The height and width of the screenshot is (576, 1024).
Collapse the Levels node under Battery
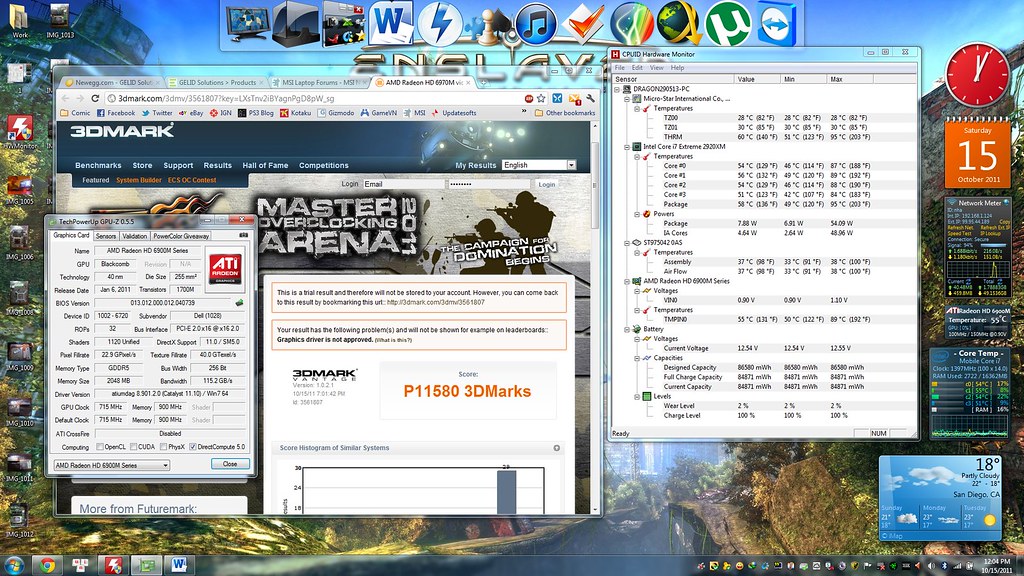point(637,396)
